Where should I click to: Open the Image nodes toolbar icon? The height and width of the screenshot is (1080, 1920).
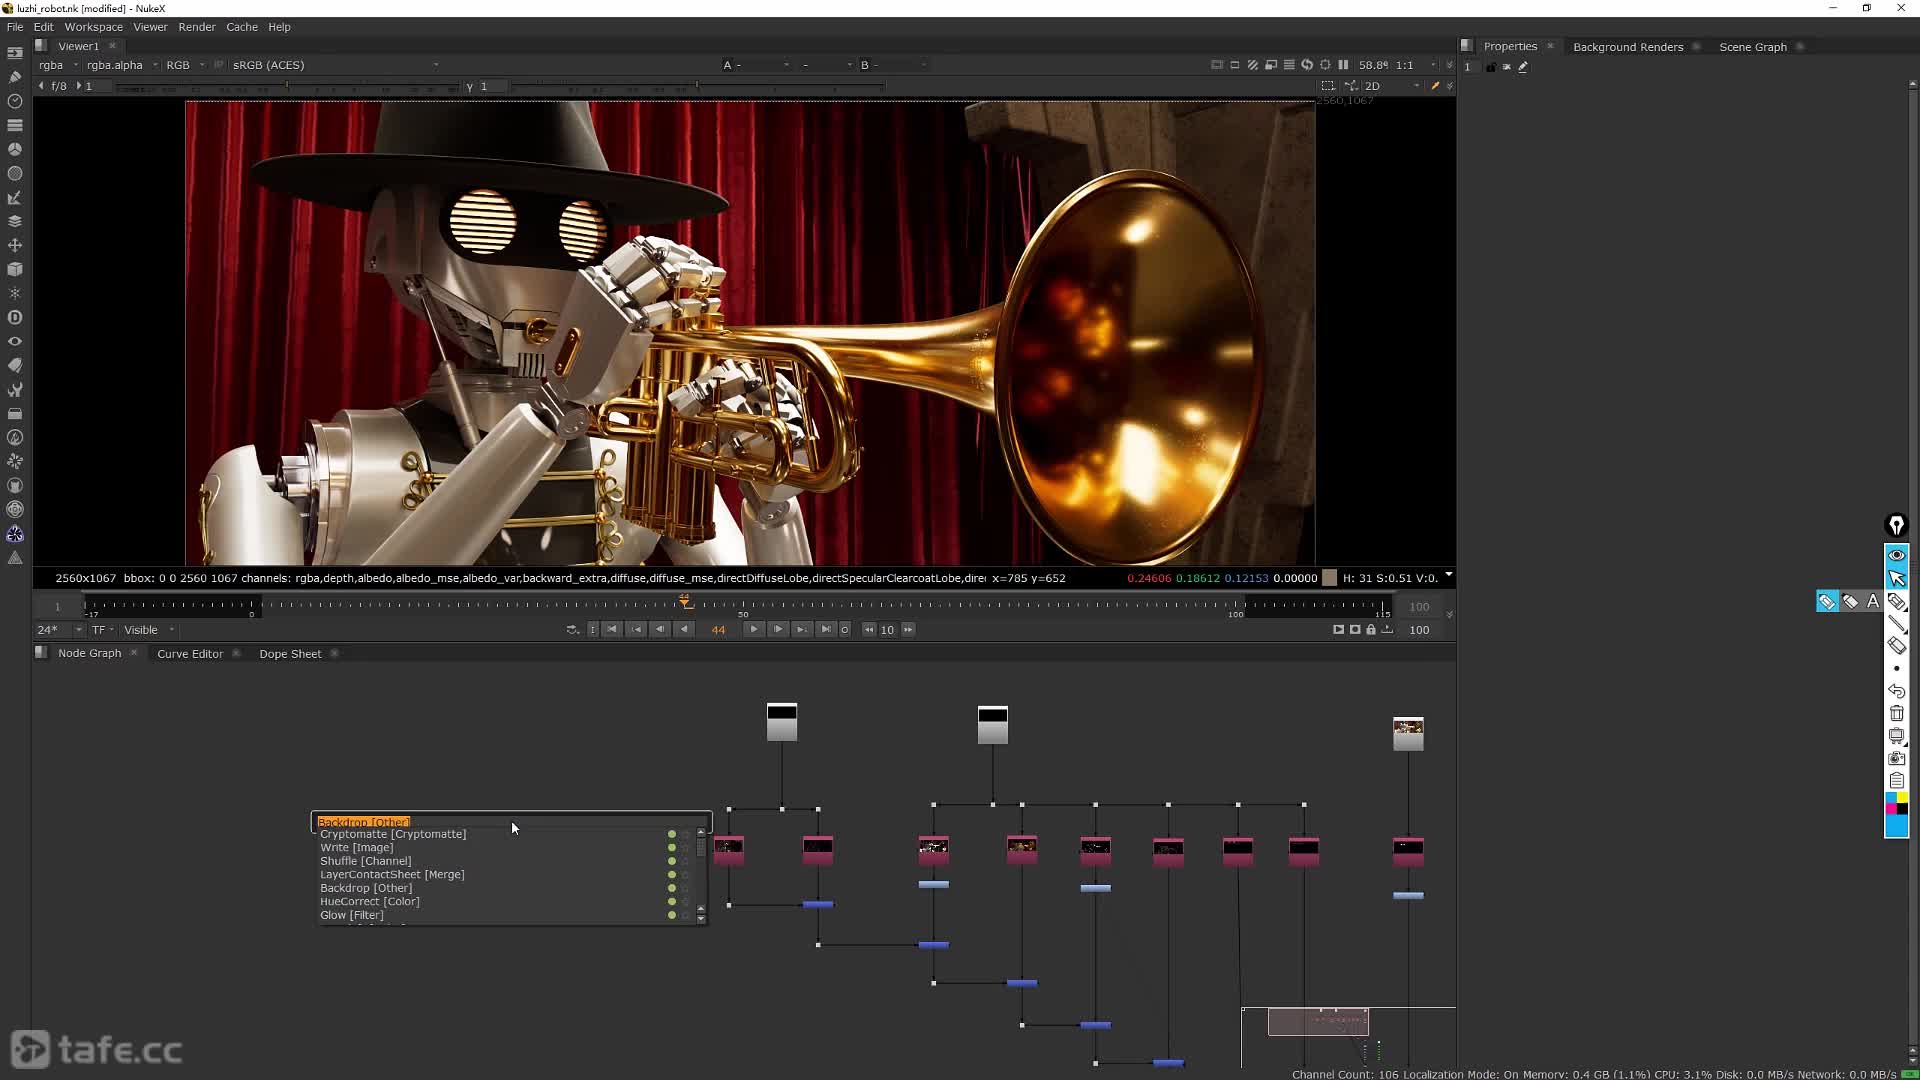[15, 53]
